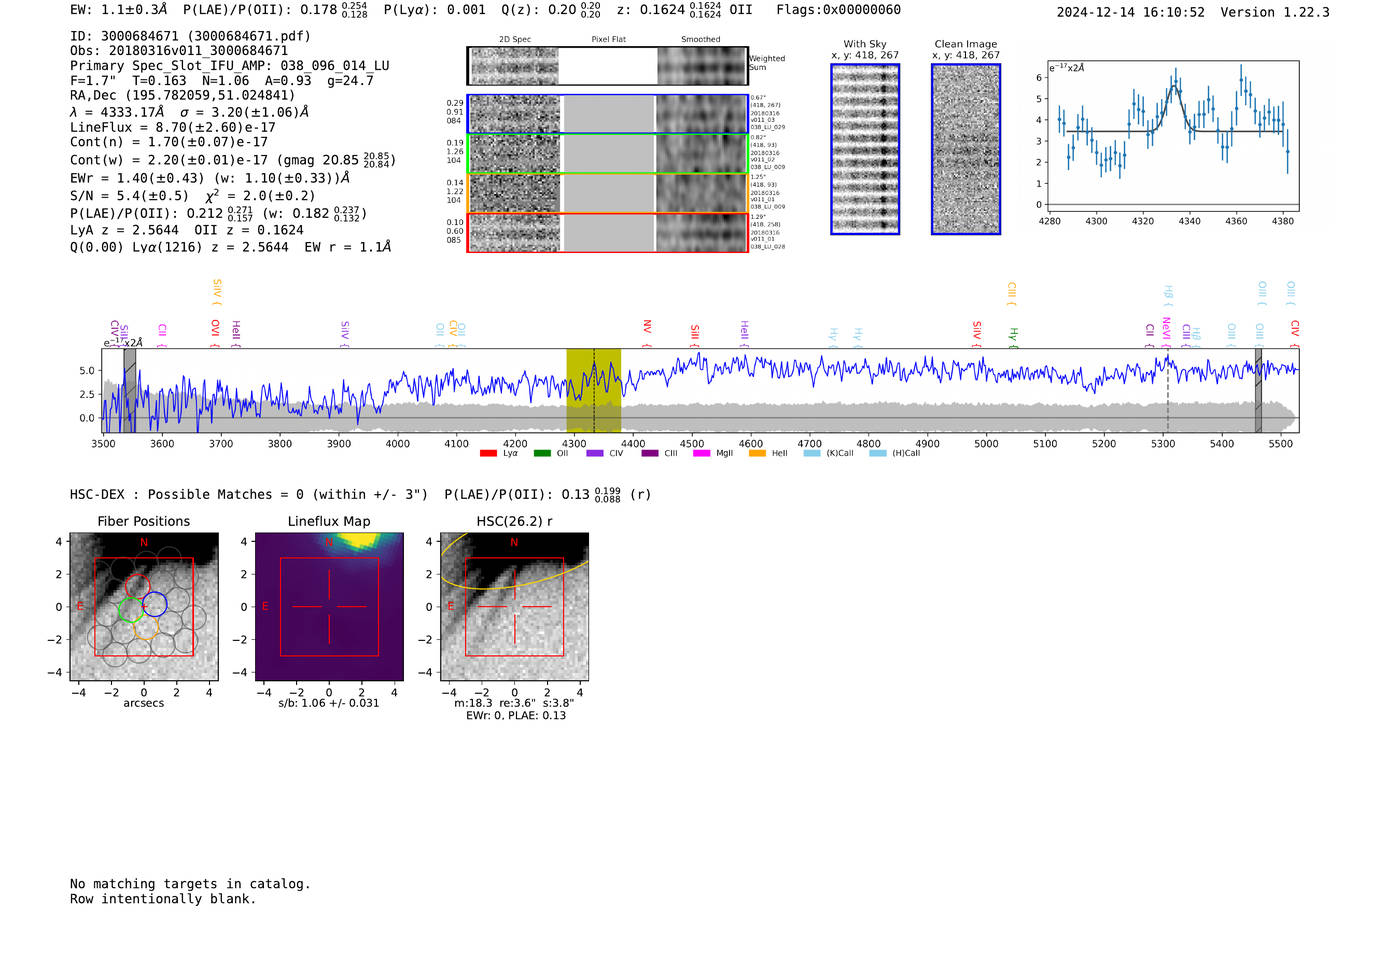Click the Primary Spec_Slot_IFU_AMP line
Viewport: 1400px width, 953px height.
[x=230, y=66]
